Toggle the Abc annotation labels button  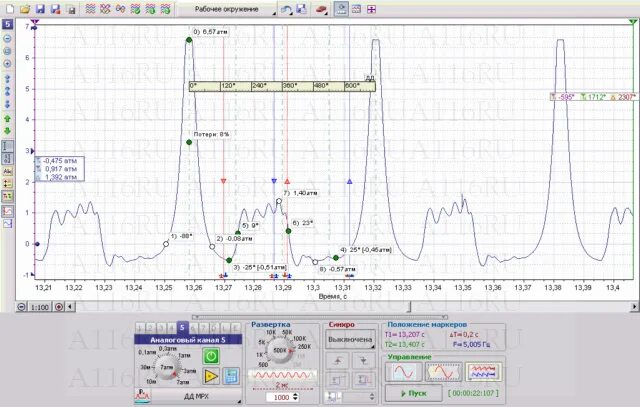[7, 171]
